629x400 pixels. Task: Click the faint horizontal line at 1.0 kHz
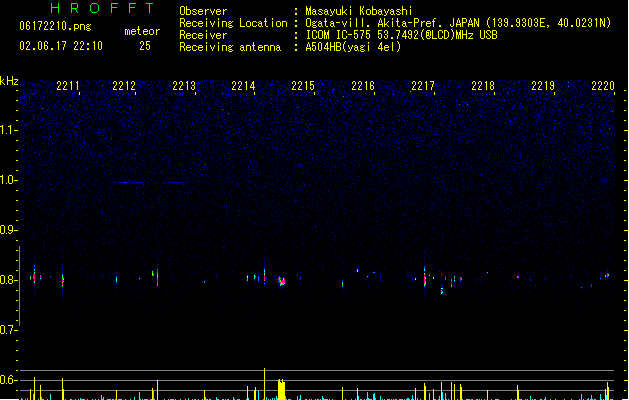point(148,183)
